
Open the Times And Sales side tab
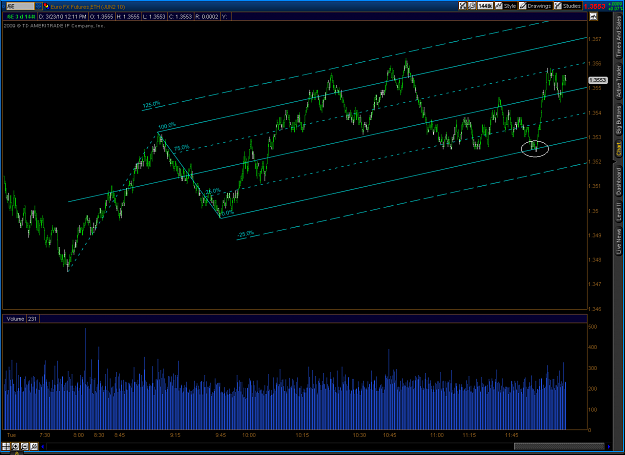click(x=619, y=37)
